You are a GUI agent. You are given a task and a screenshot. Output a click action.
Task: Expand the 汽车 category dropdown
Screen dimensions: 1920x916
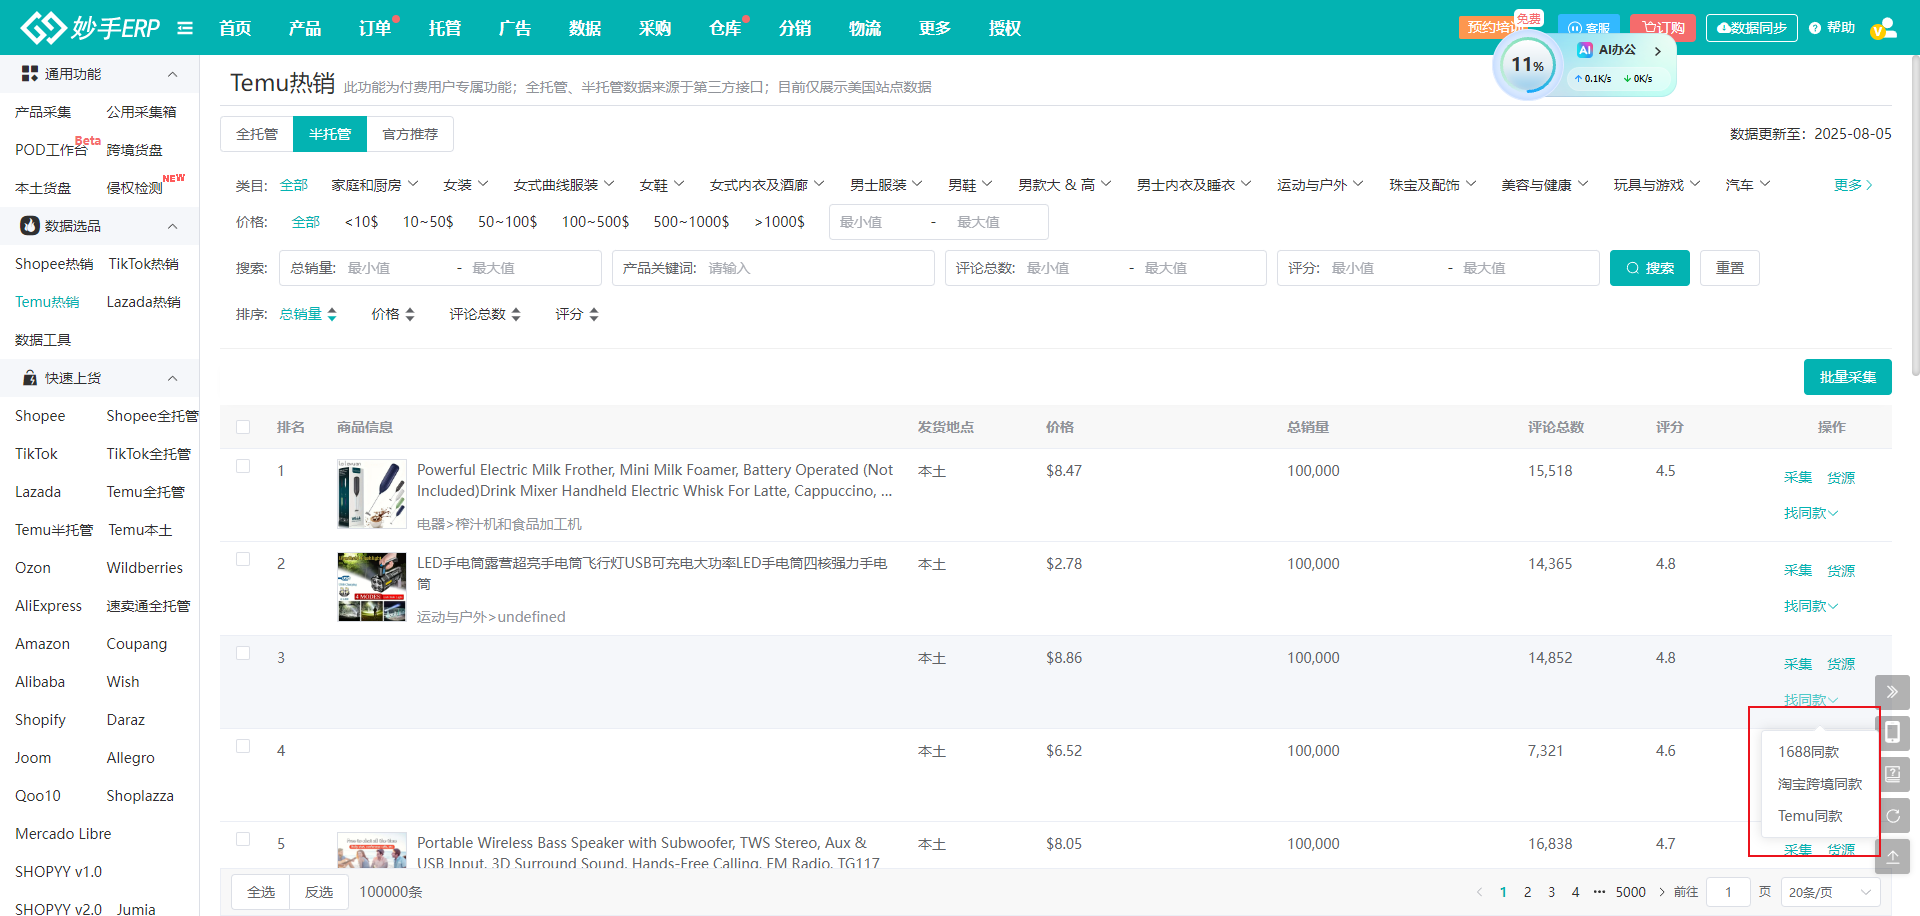1748,185
